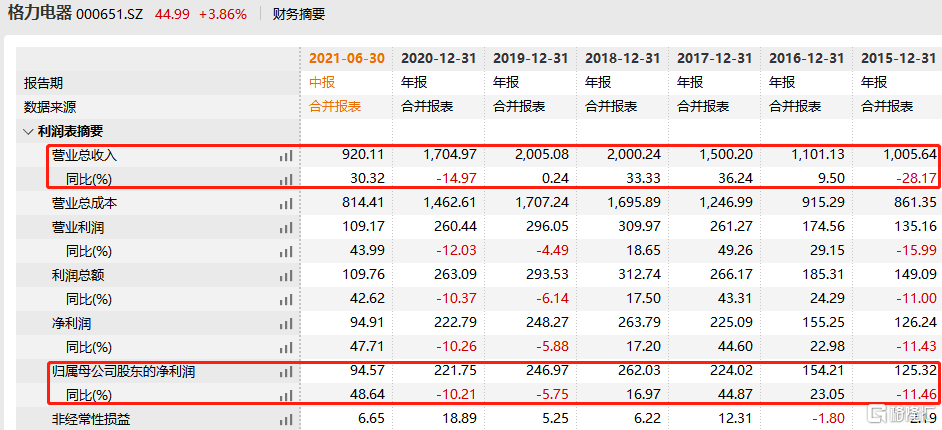
Task: Click parent net profit value 221.75
Action: (x=454, y=371)
